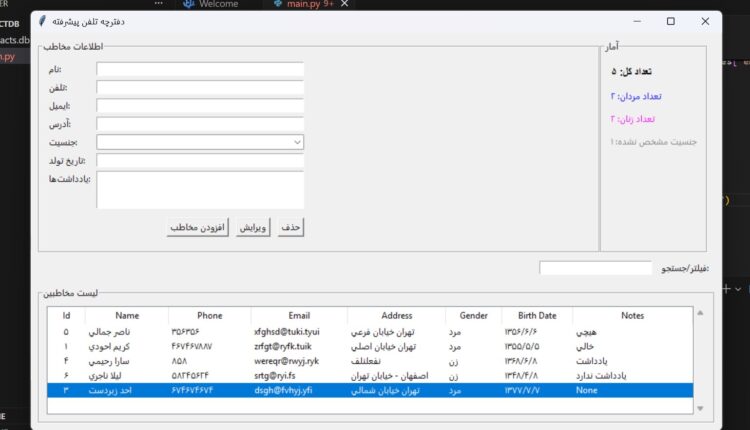
Task: Focus the تلفن (phone) input field
Action: tap(200, 88)
